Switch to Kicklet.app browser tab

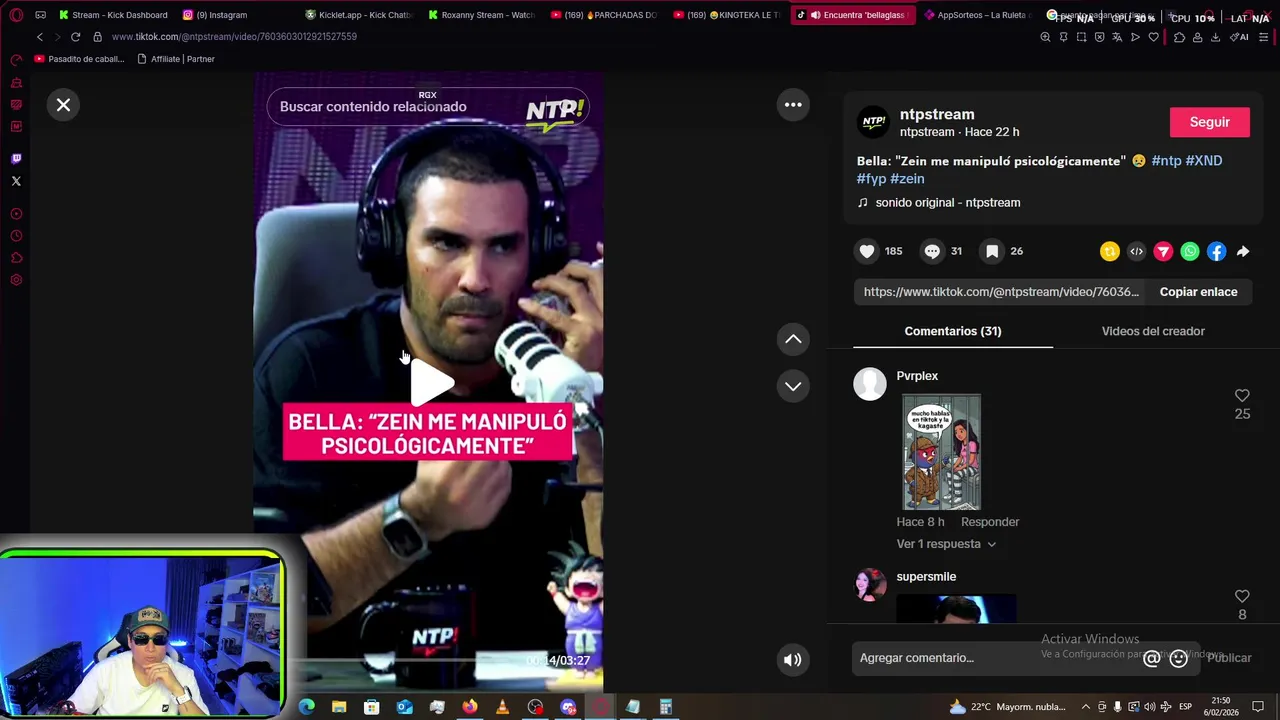360,15
